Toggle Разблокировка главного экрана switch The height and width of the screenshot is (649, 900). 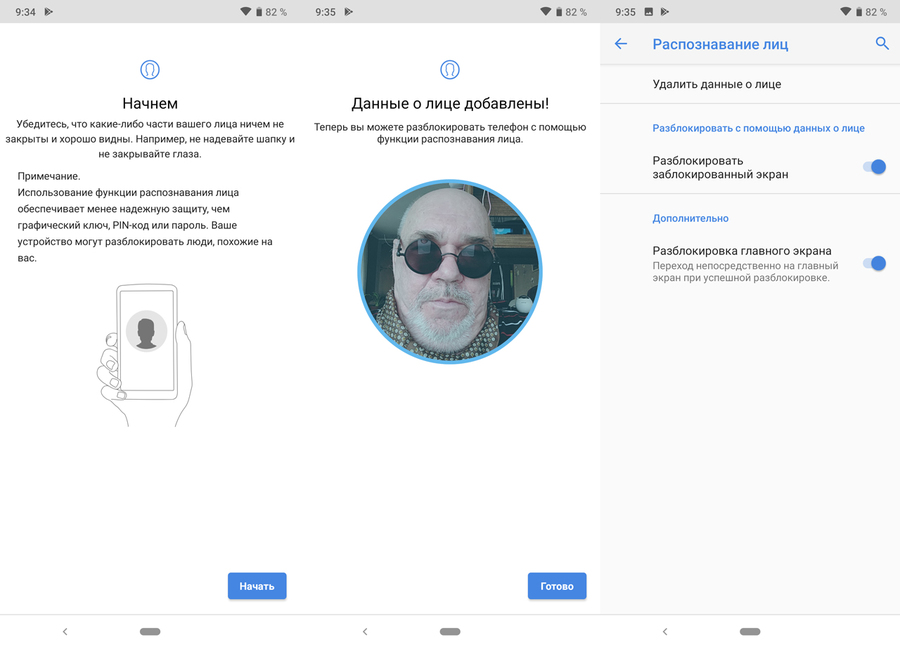(874, 263)
